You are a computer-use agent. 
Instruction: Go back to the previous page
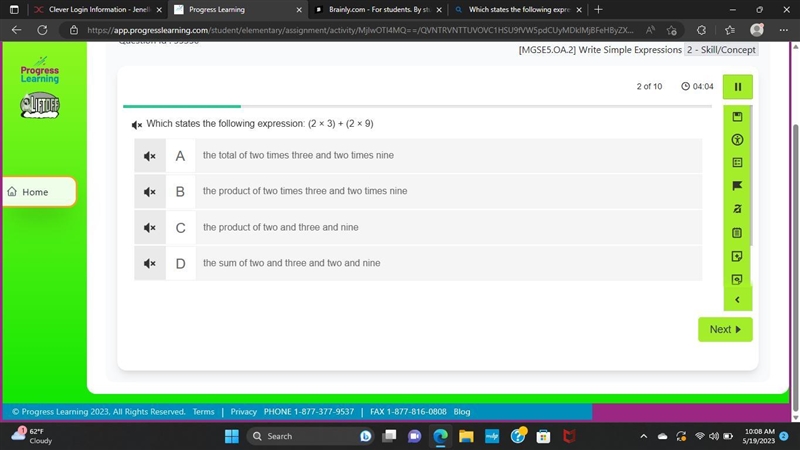(16, 30)
